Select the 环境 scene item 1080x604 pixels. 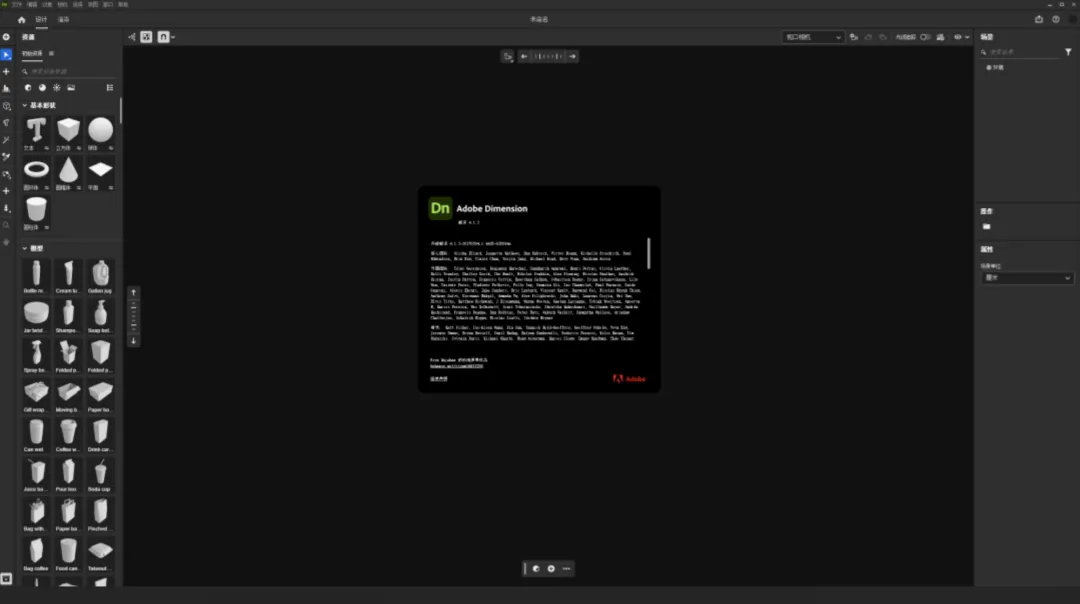tap(995, 67)
